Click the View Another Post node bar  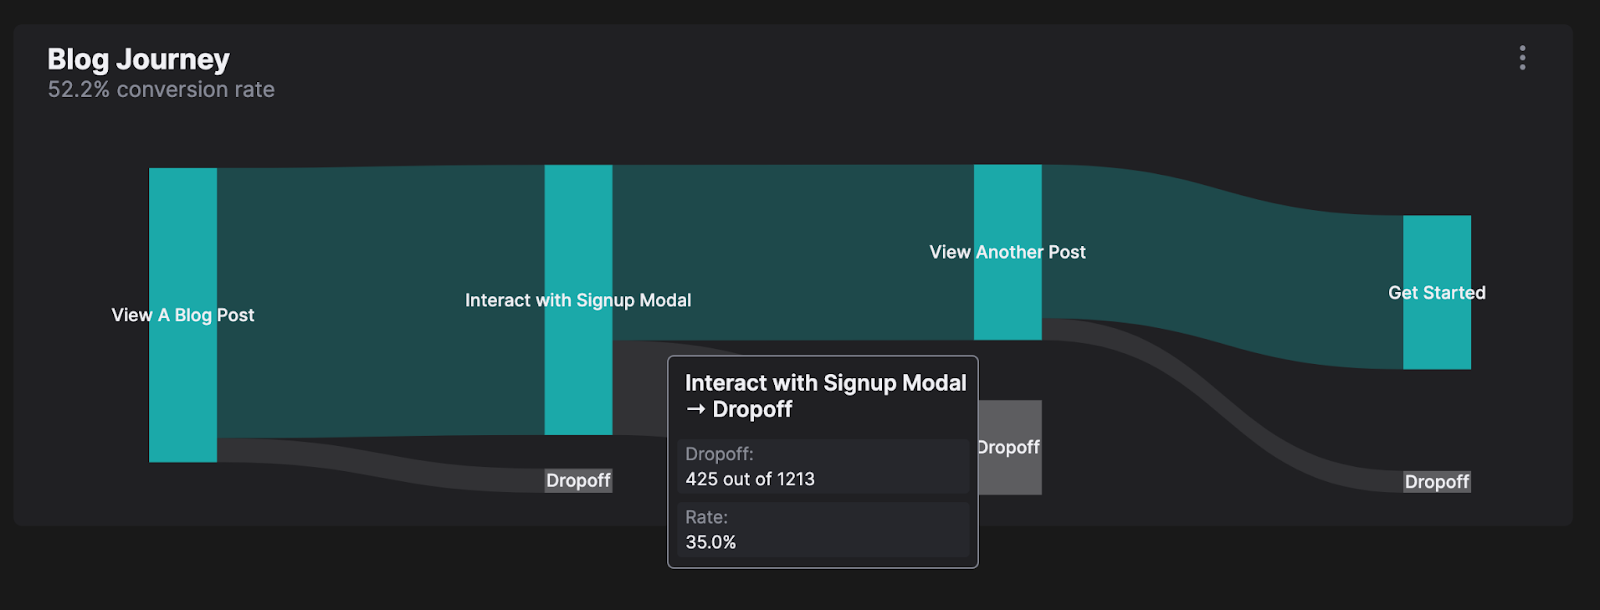[1008, 300]
